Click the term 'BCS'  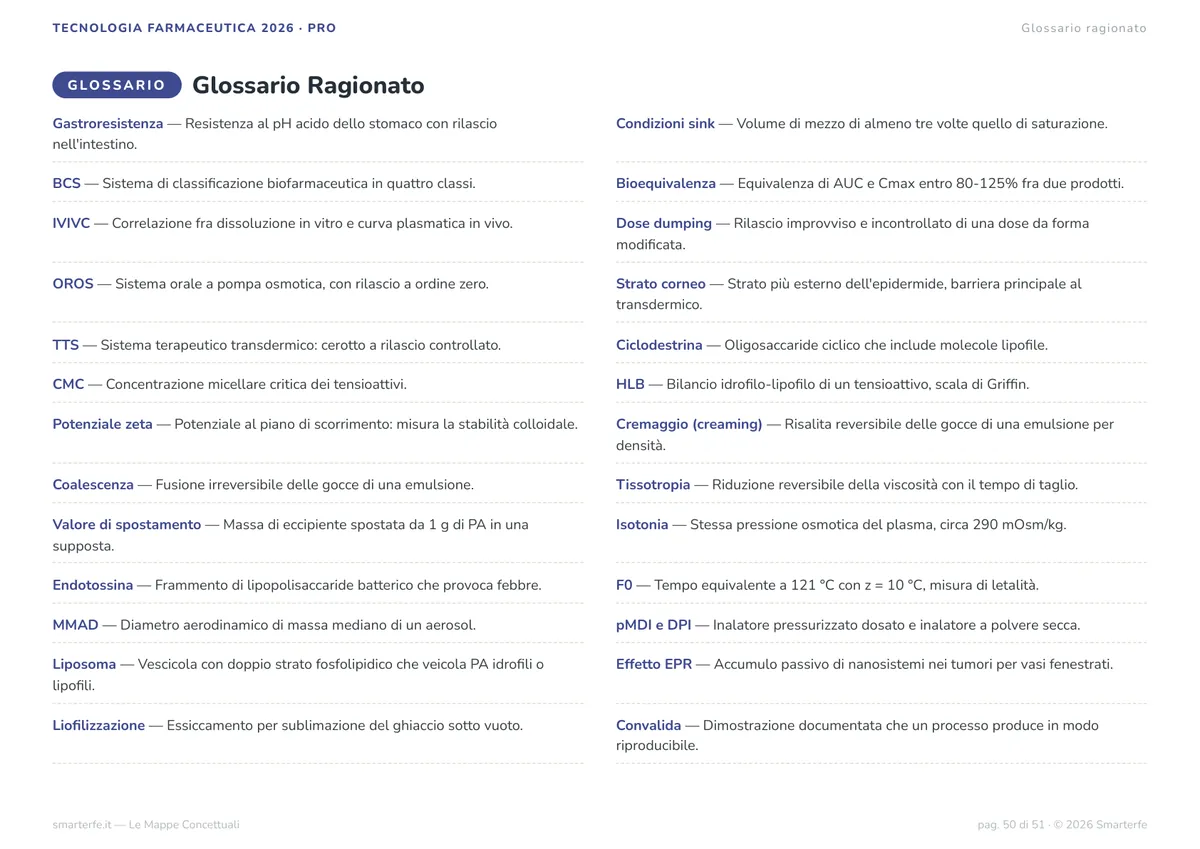pos(67,184)
